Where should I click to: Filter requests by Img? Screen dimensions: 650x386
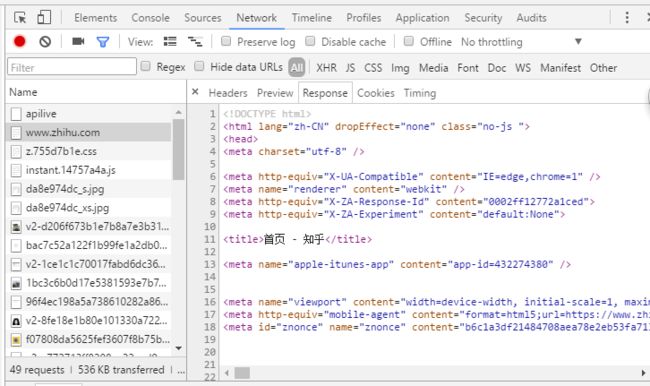(x=400, y=68)
